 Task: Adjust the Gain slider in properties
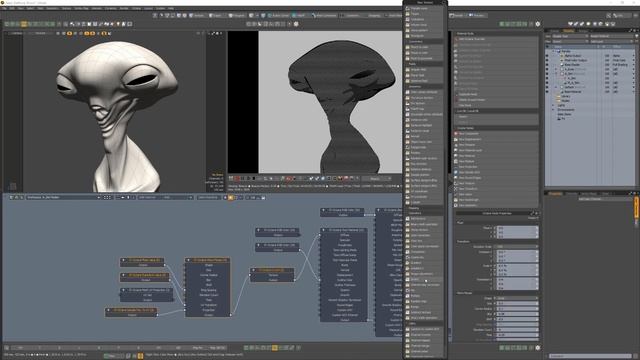517,319
